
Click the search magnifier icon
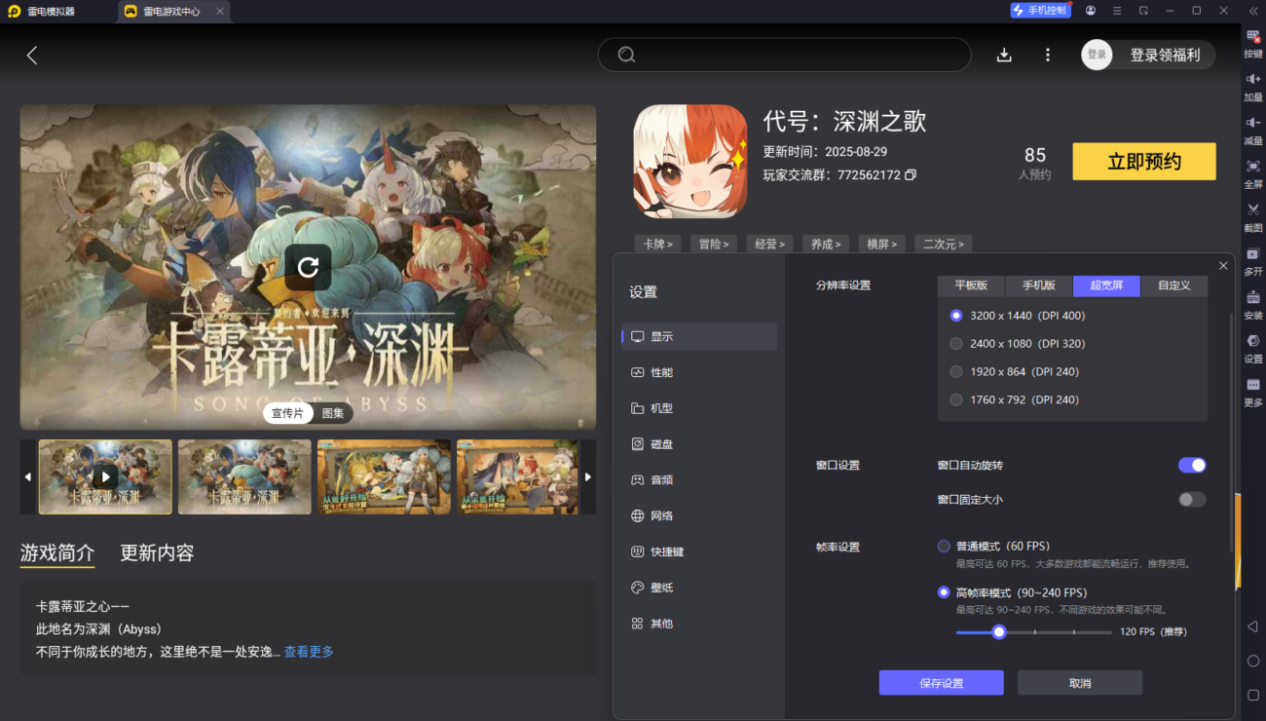point(627,55)
